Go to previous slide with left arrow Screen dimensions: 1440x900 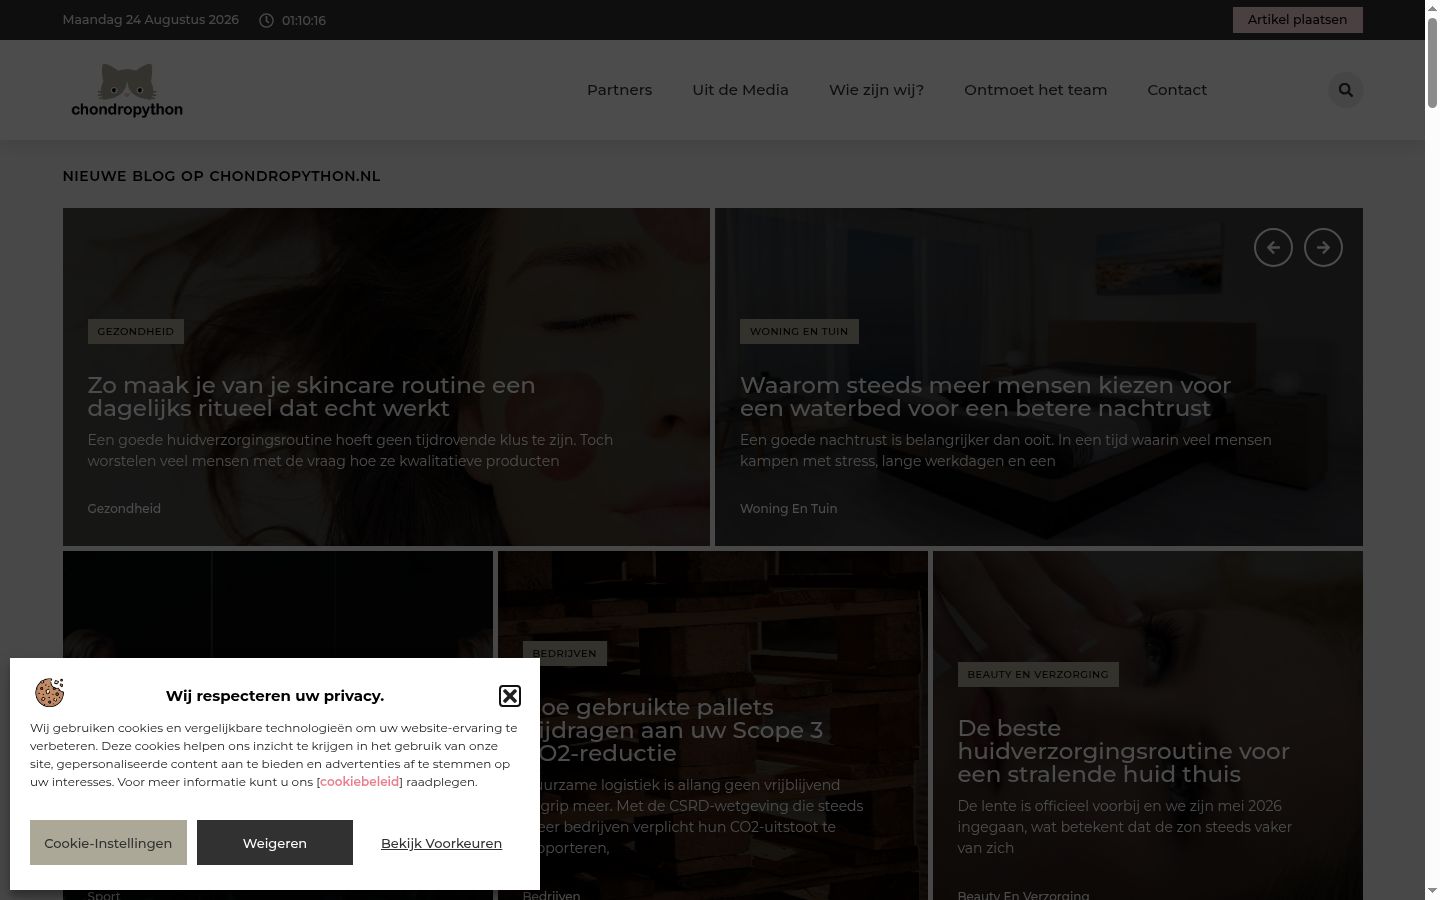coord(1273,248)
